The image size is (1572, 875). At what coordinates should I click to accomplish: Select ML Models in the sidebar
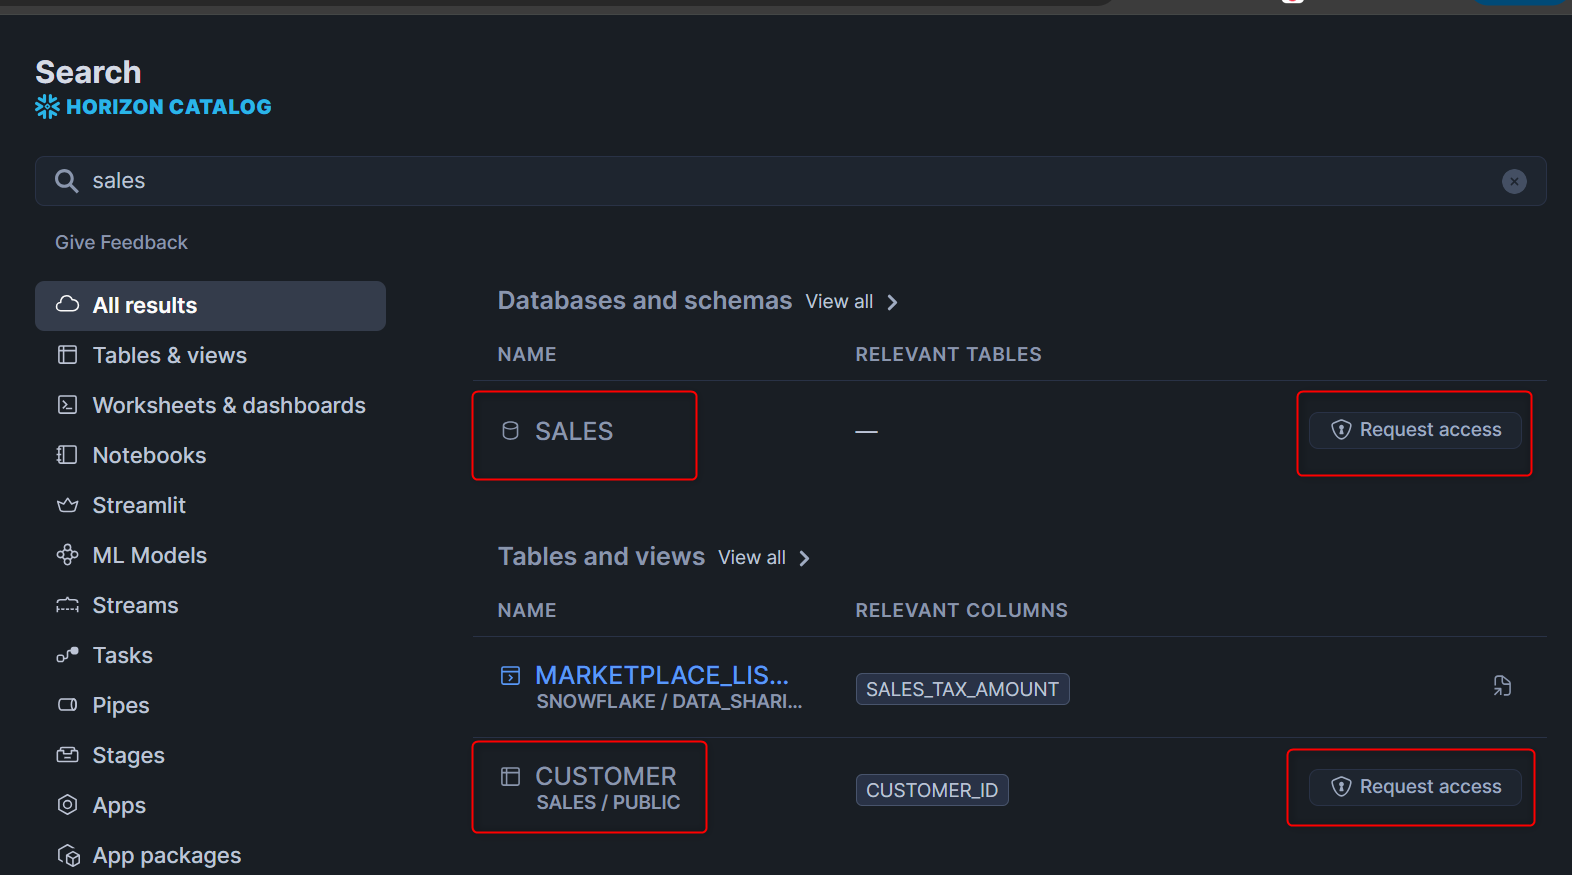pyautogui.click(x=149, y=556)
